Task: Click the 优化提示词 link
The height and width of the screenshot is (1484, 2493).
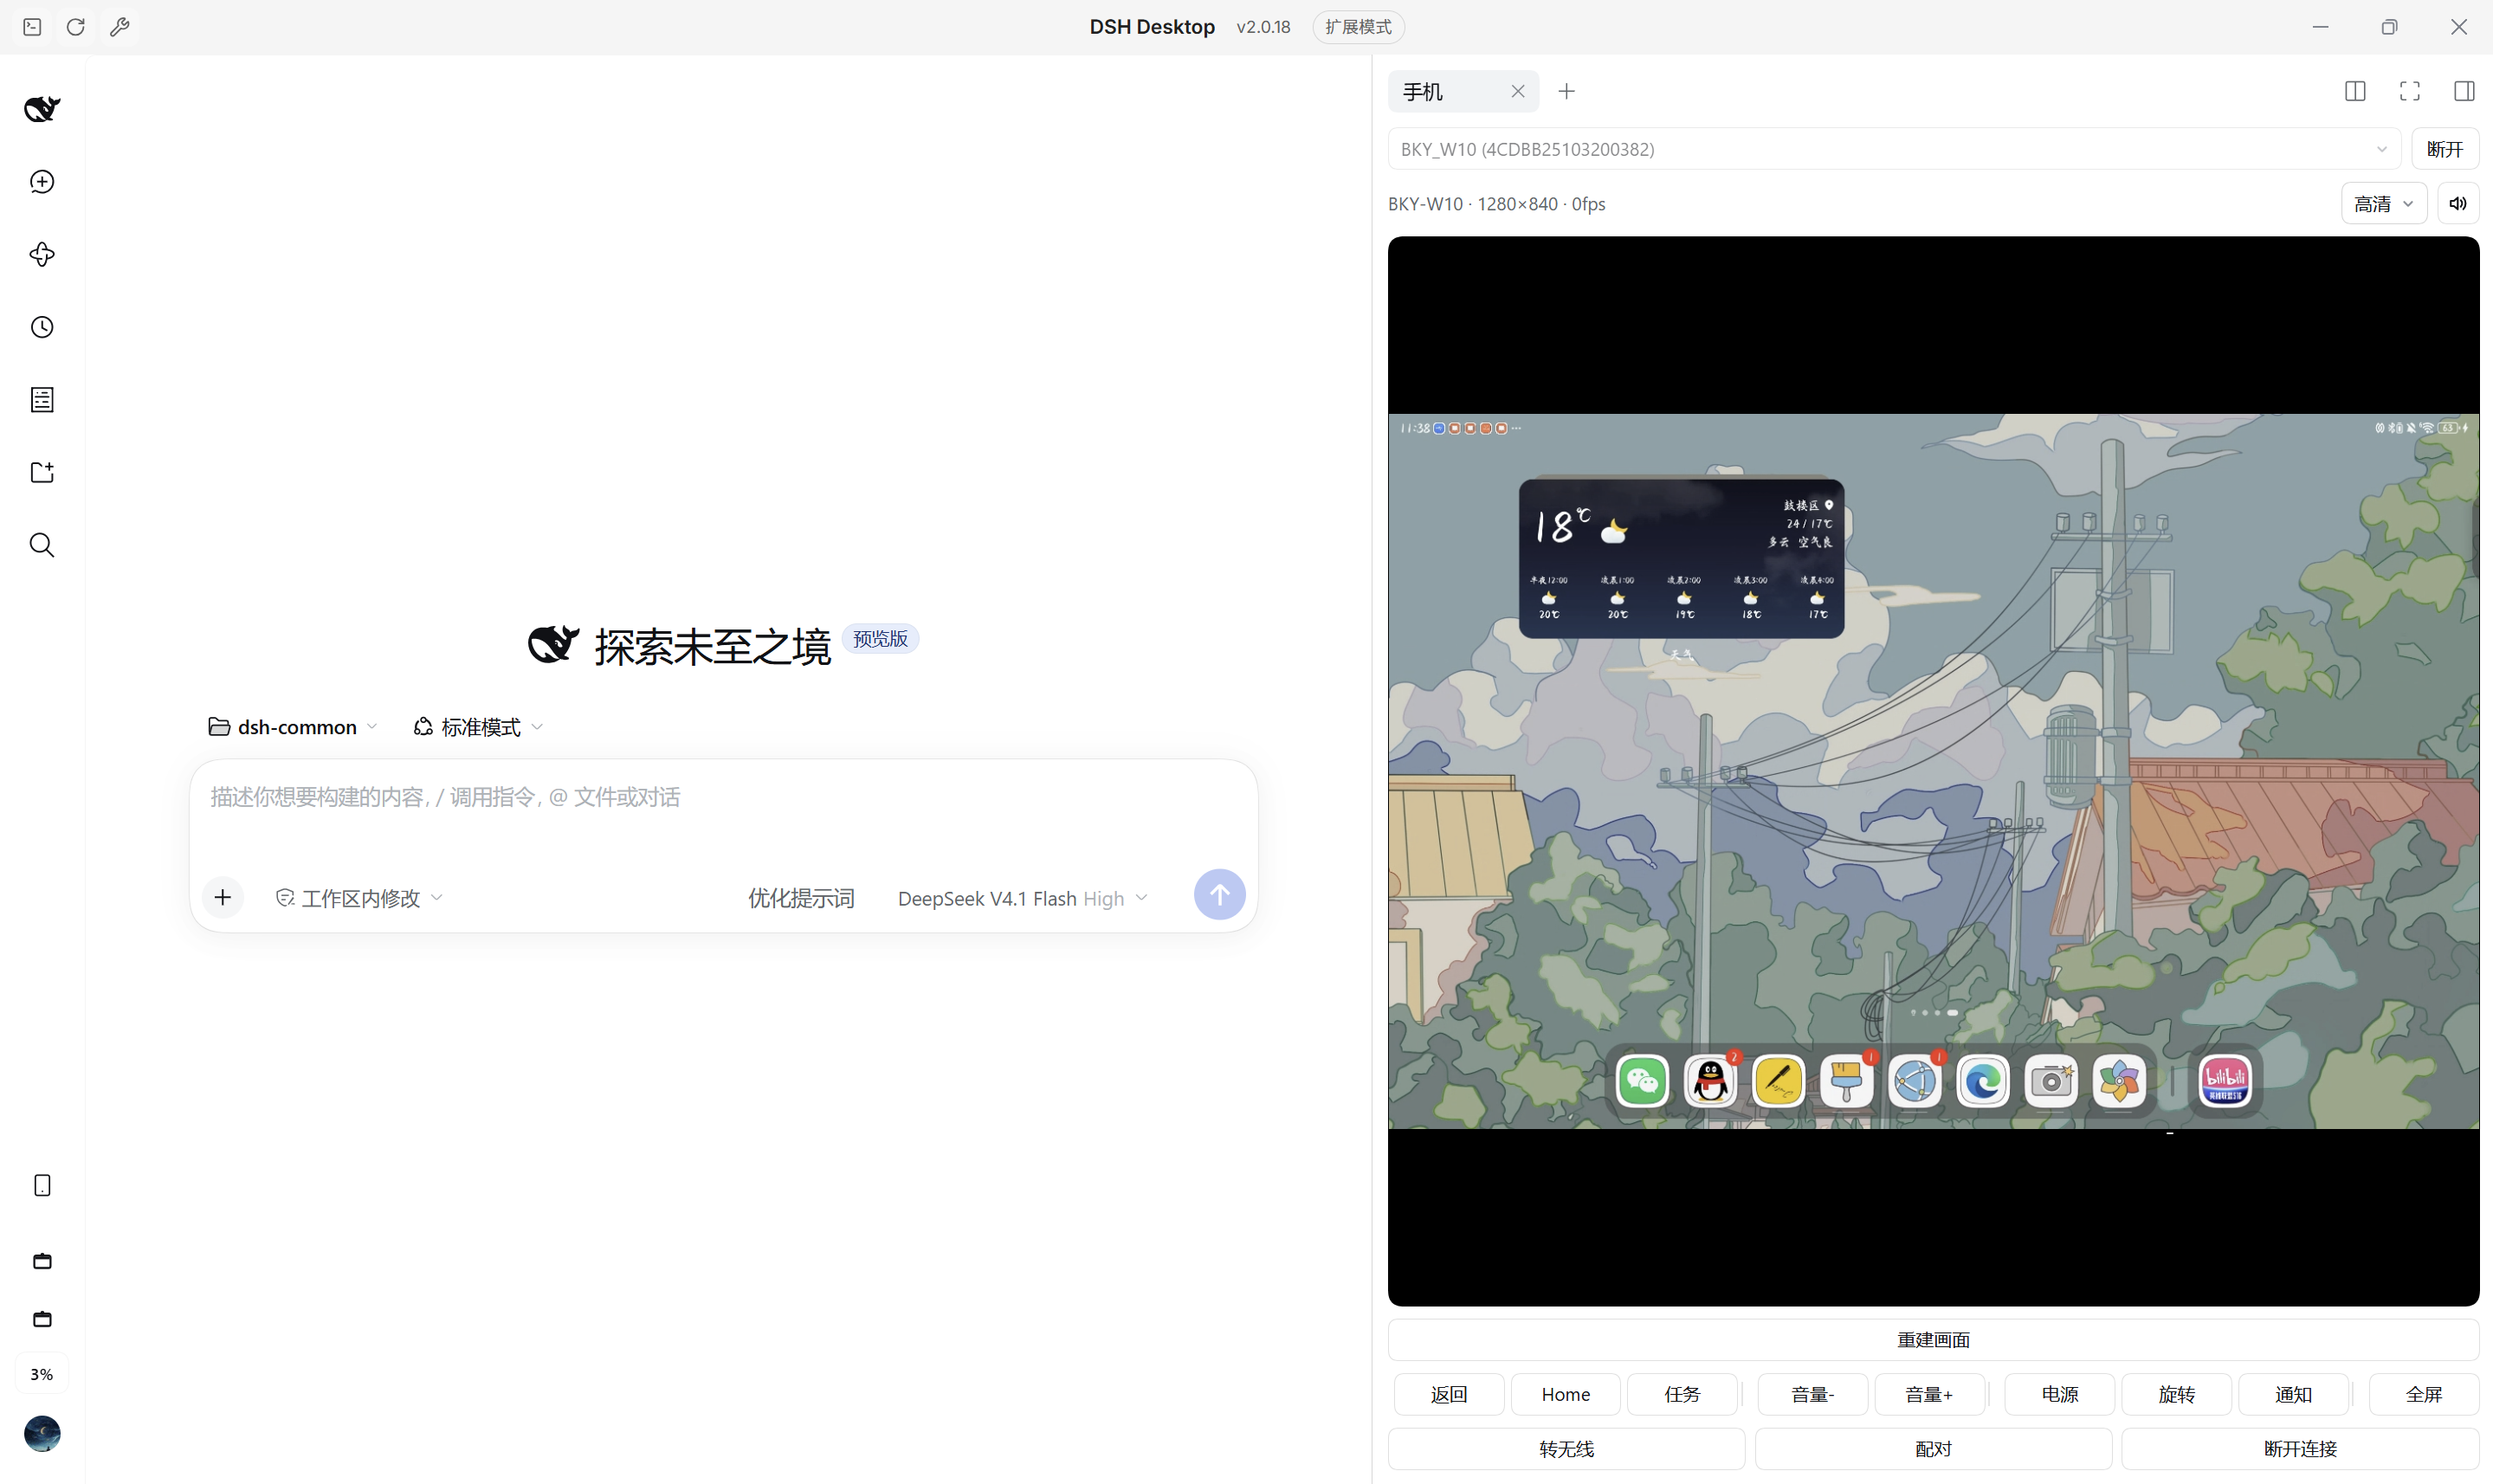Action: point(801,898)
